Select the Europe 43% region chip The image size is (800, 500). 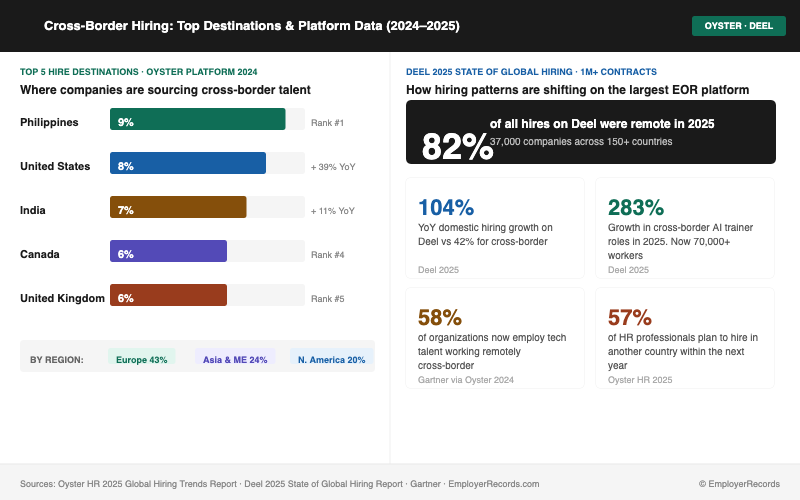click(x=141, y=358)
